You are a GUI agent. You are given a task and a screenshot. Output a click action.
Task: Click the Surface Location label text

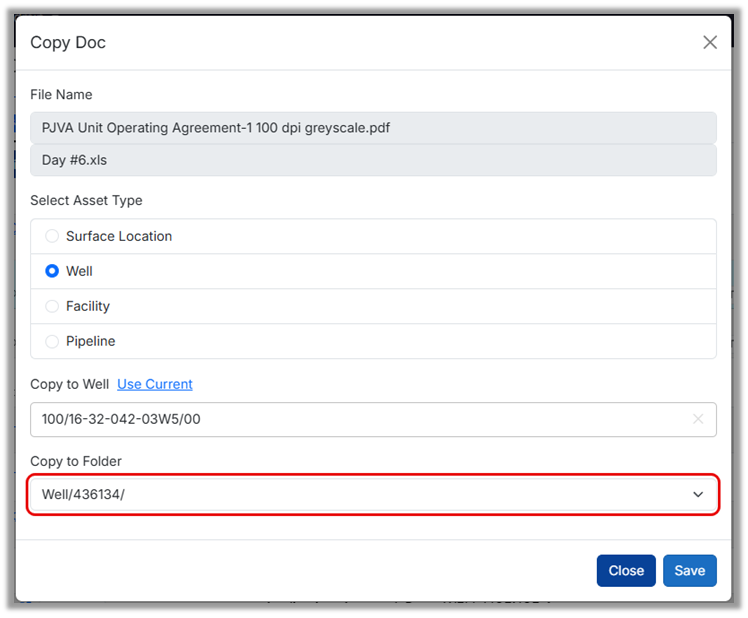point(119,236)
